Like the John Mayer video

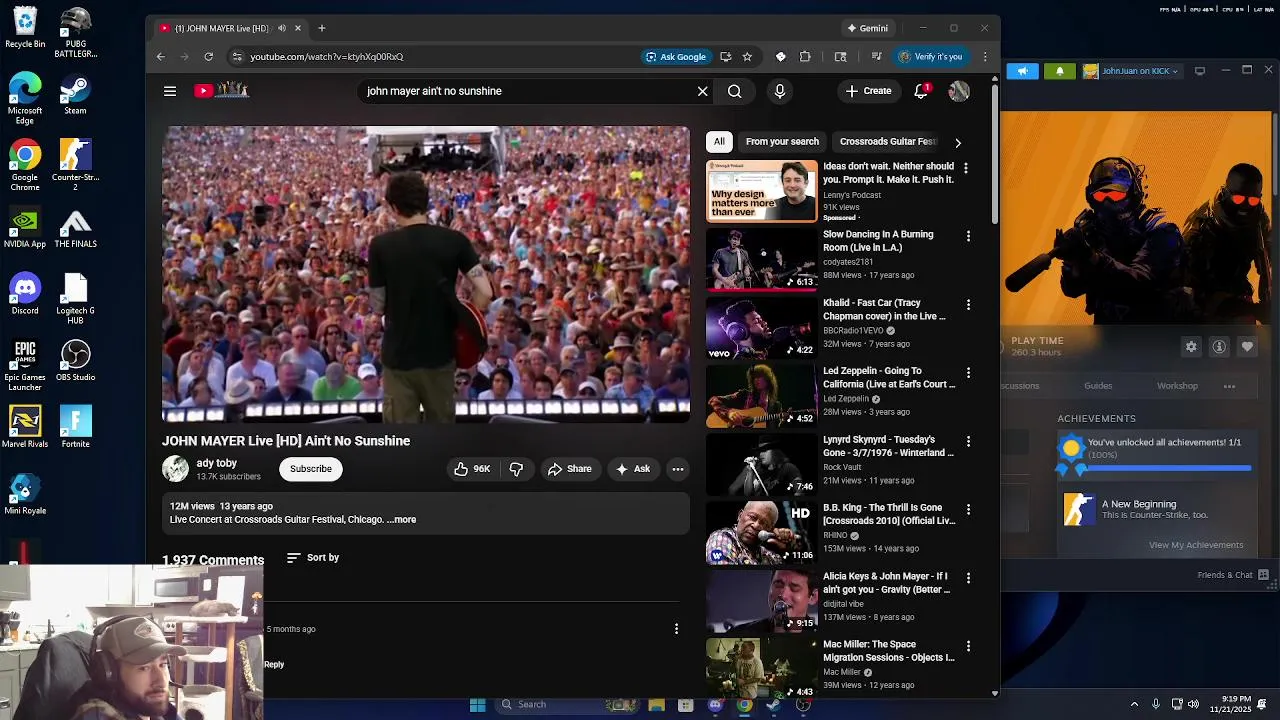click(x=472, y=469)
